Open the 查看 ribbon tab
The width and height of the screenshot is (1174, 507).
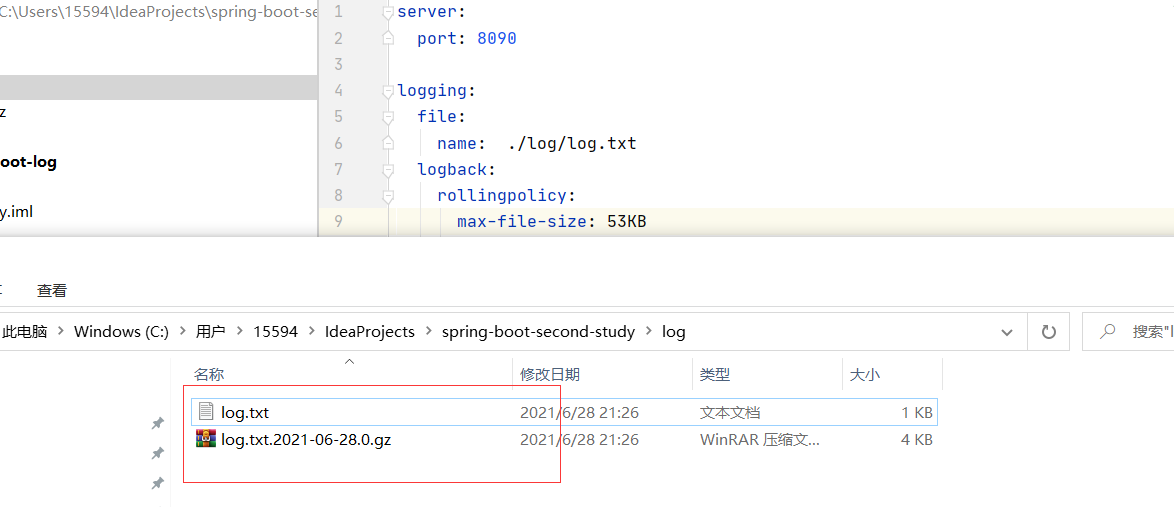click(52, 291)
